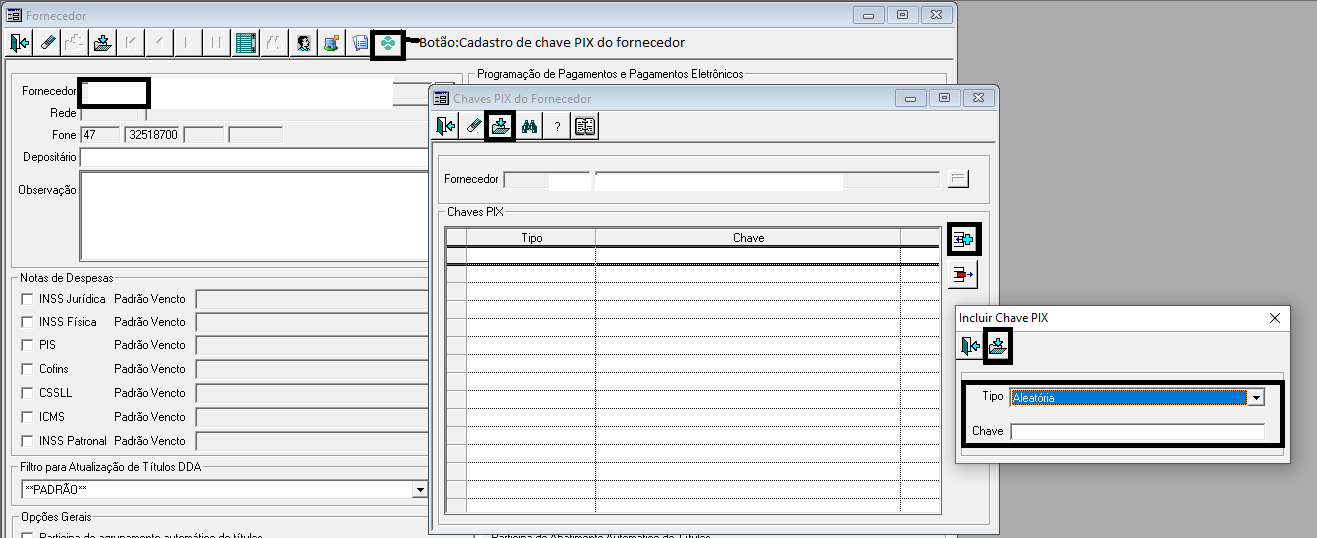Click the Chave input field in Incluir dialog
1317x538 pixels.
pos(1137,431)
